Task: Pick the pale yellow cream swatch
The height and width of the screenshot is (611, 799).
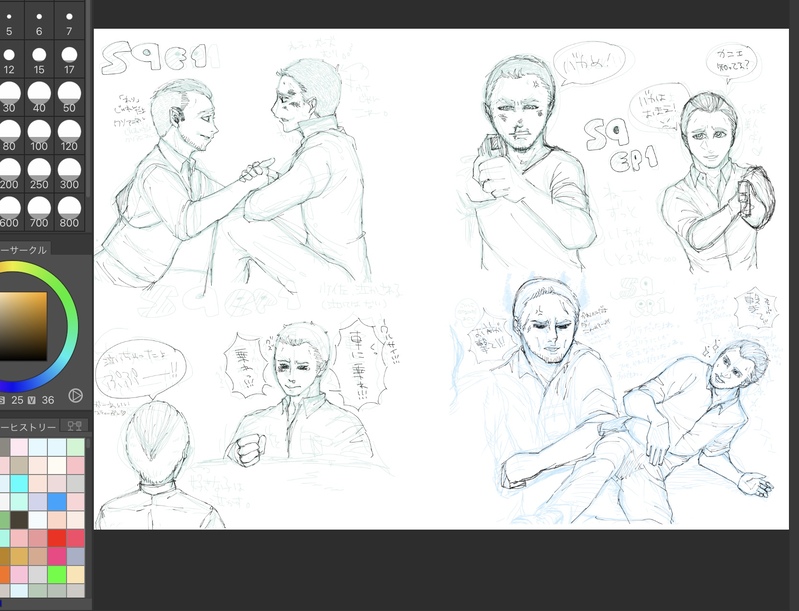Action: (75, 574)
